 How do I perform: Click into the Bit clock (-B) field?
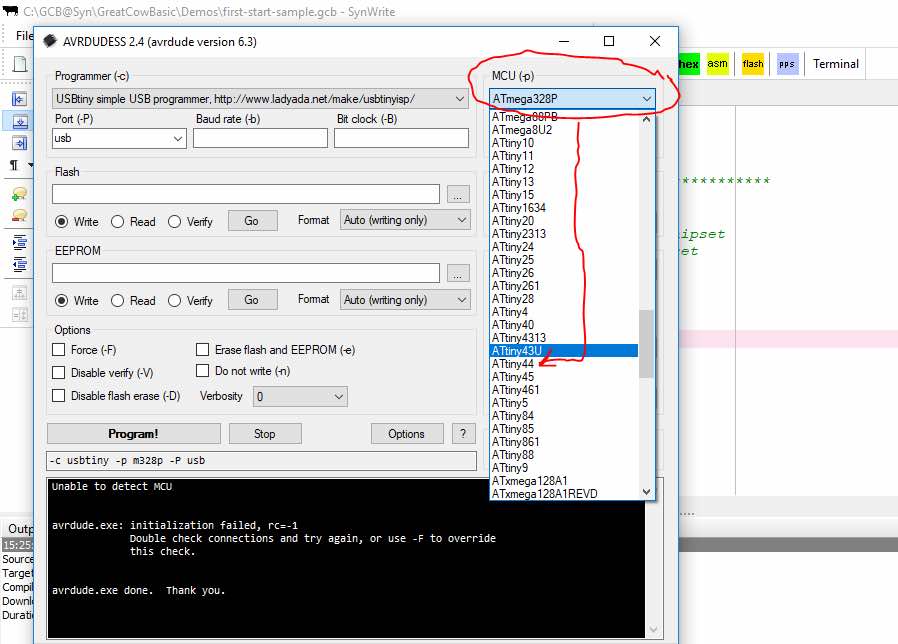coord(401,138)
